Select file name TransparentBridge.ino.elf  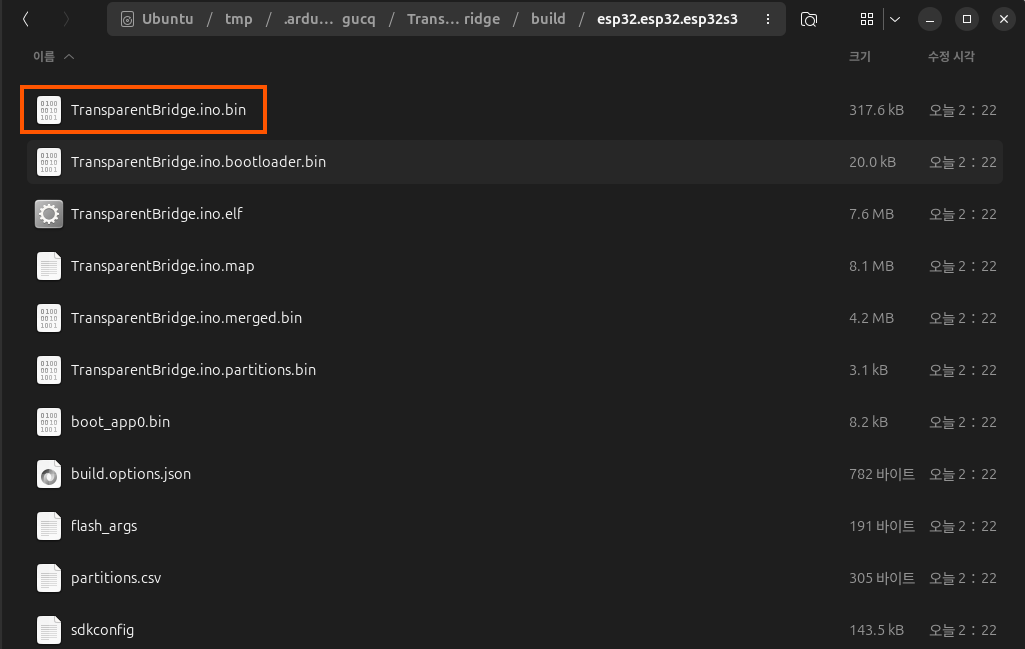(x=157, y=214)
